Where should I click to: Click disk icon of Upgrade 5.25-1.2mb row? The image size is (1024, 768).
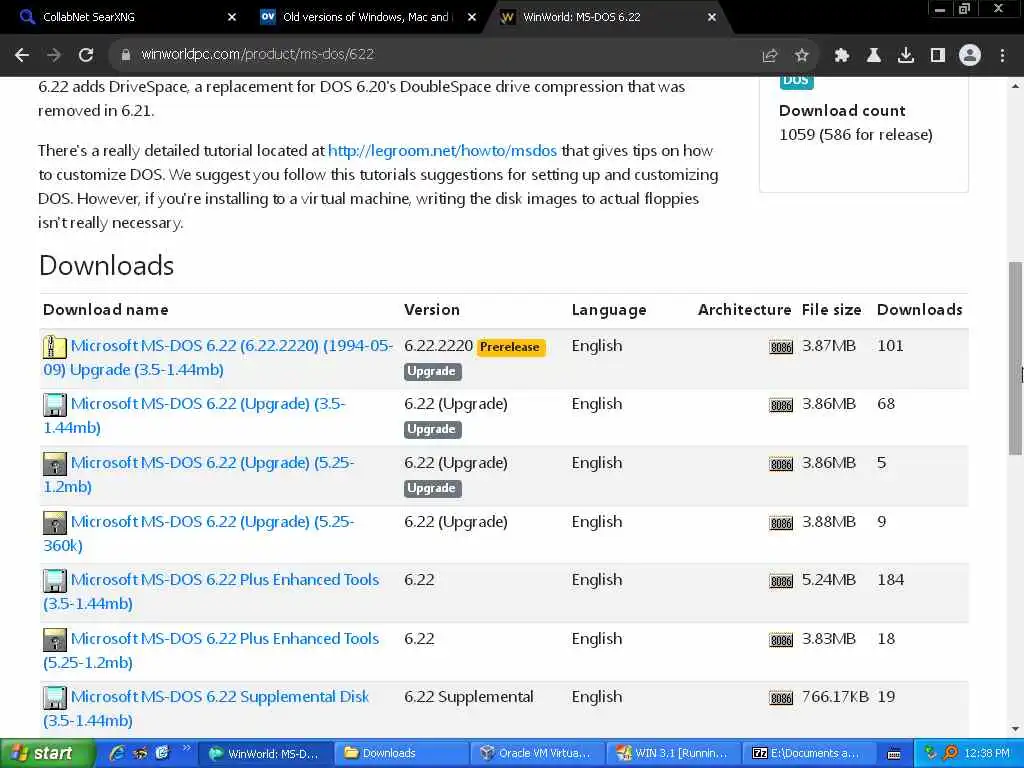click(x=55, y=464)
